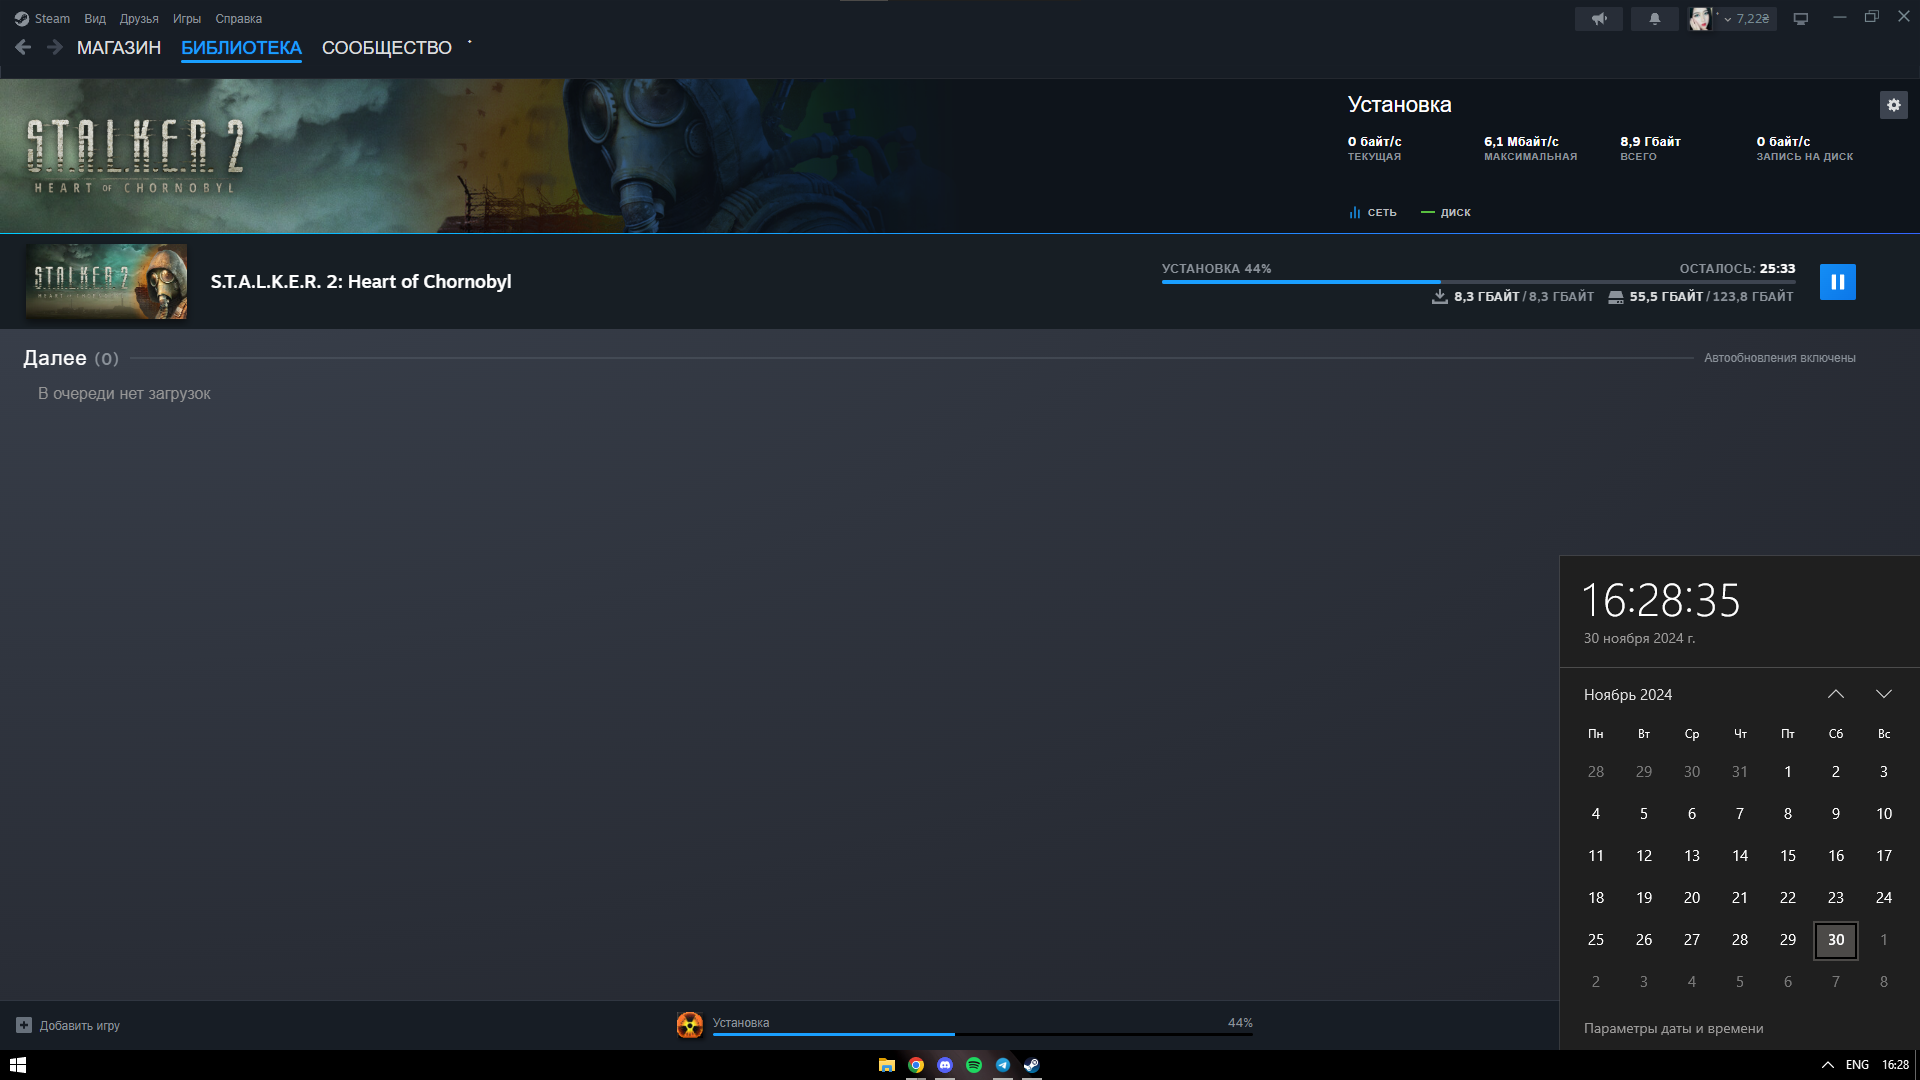
Task: Click the taskbar clock 16:28
Action: pyautogui.click(x=1895, y=1065)
